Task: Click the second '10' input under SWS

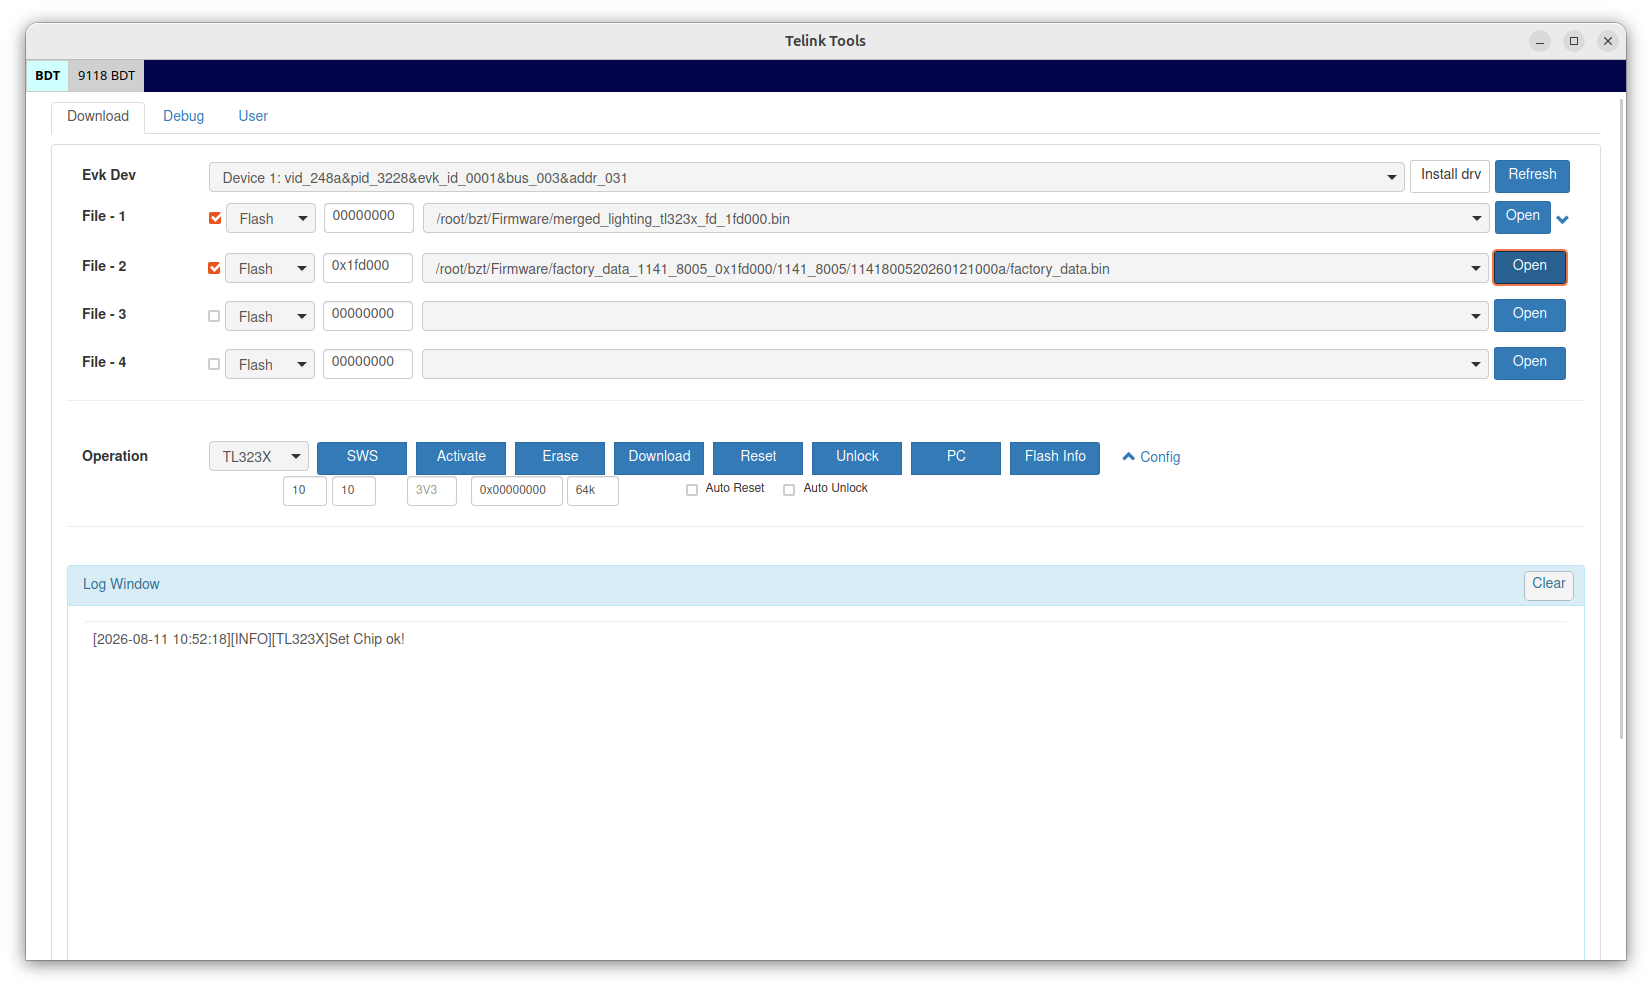Action: click(x=354, y=491)
